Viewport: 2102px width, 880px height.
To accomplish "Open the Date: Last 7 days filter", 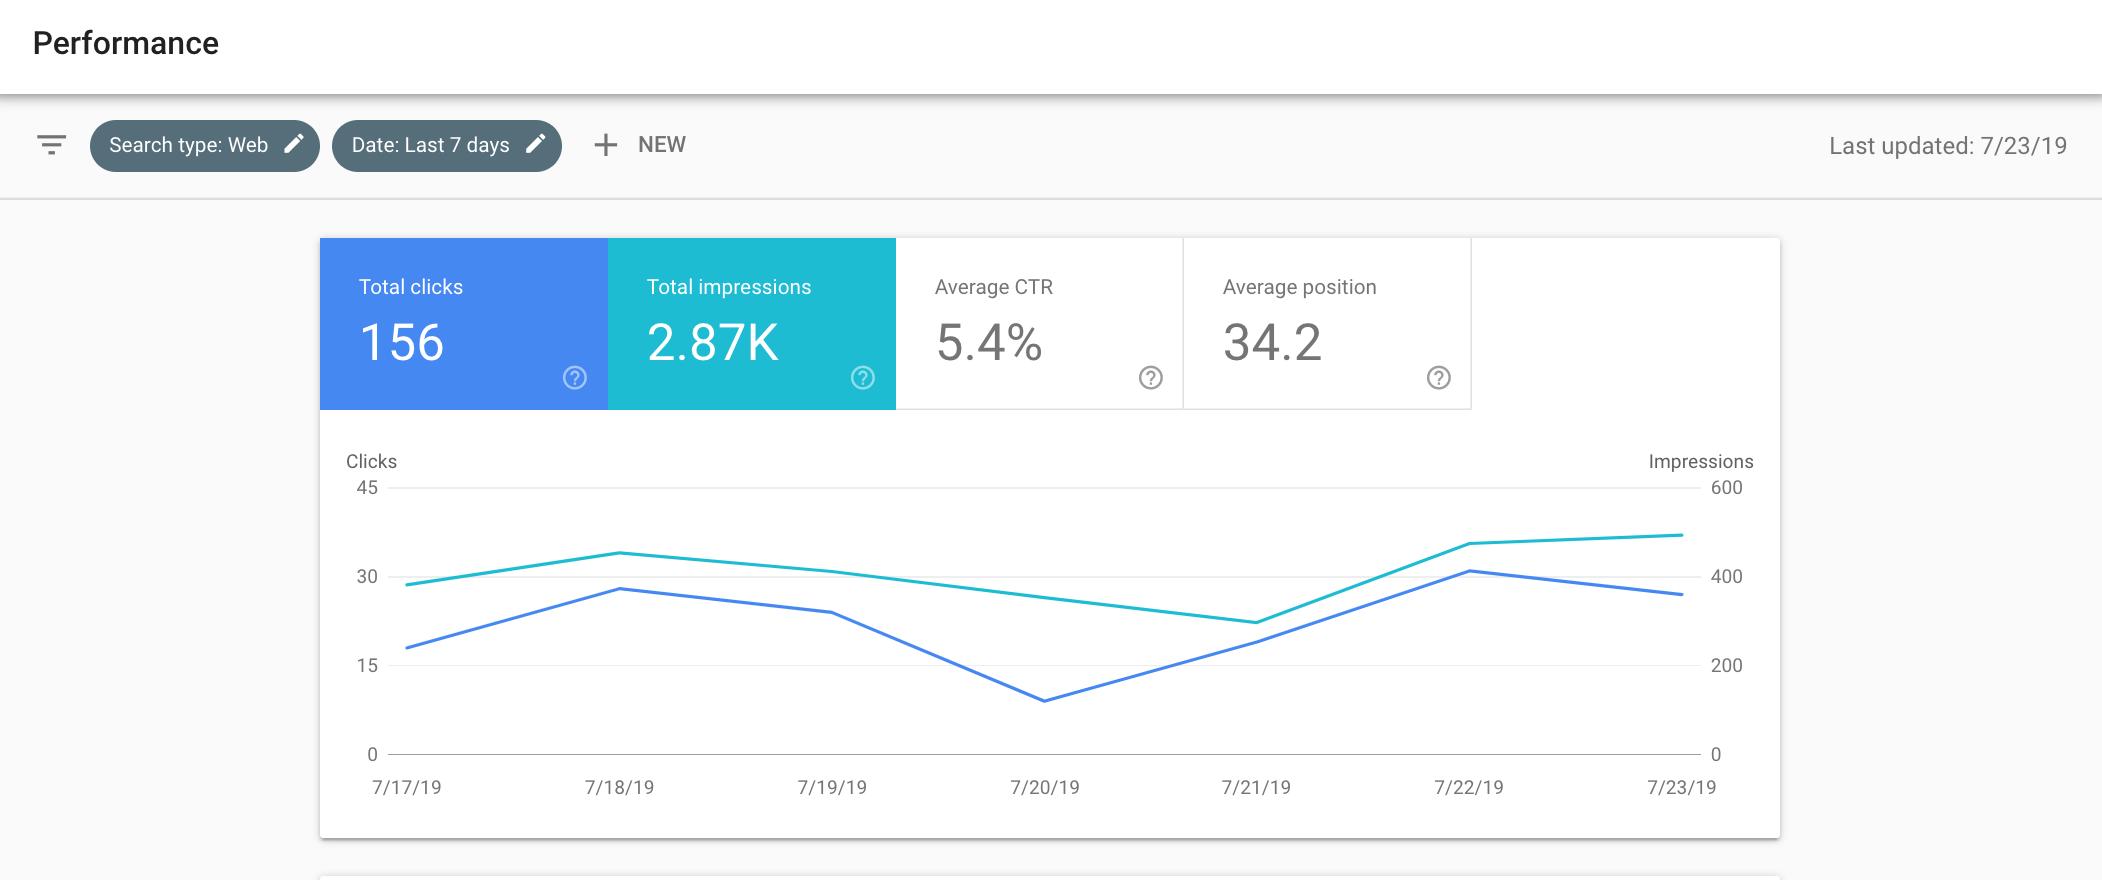I will pyautogui.click(x=430, y=146).
